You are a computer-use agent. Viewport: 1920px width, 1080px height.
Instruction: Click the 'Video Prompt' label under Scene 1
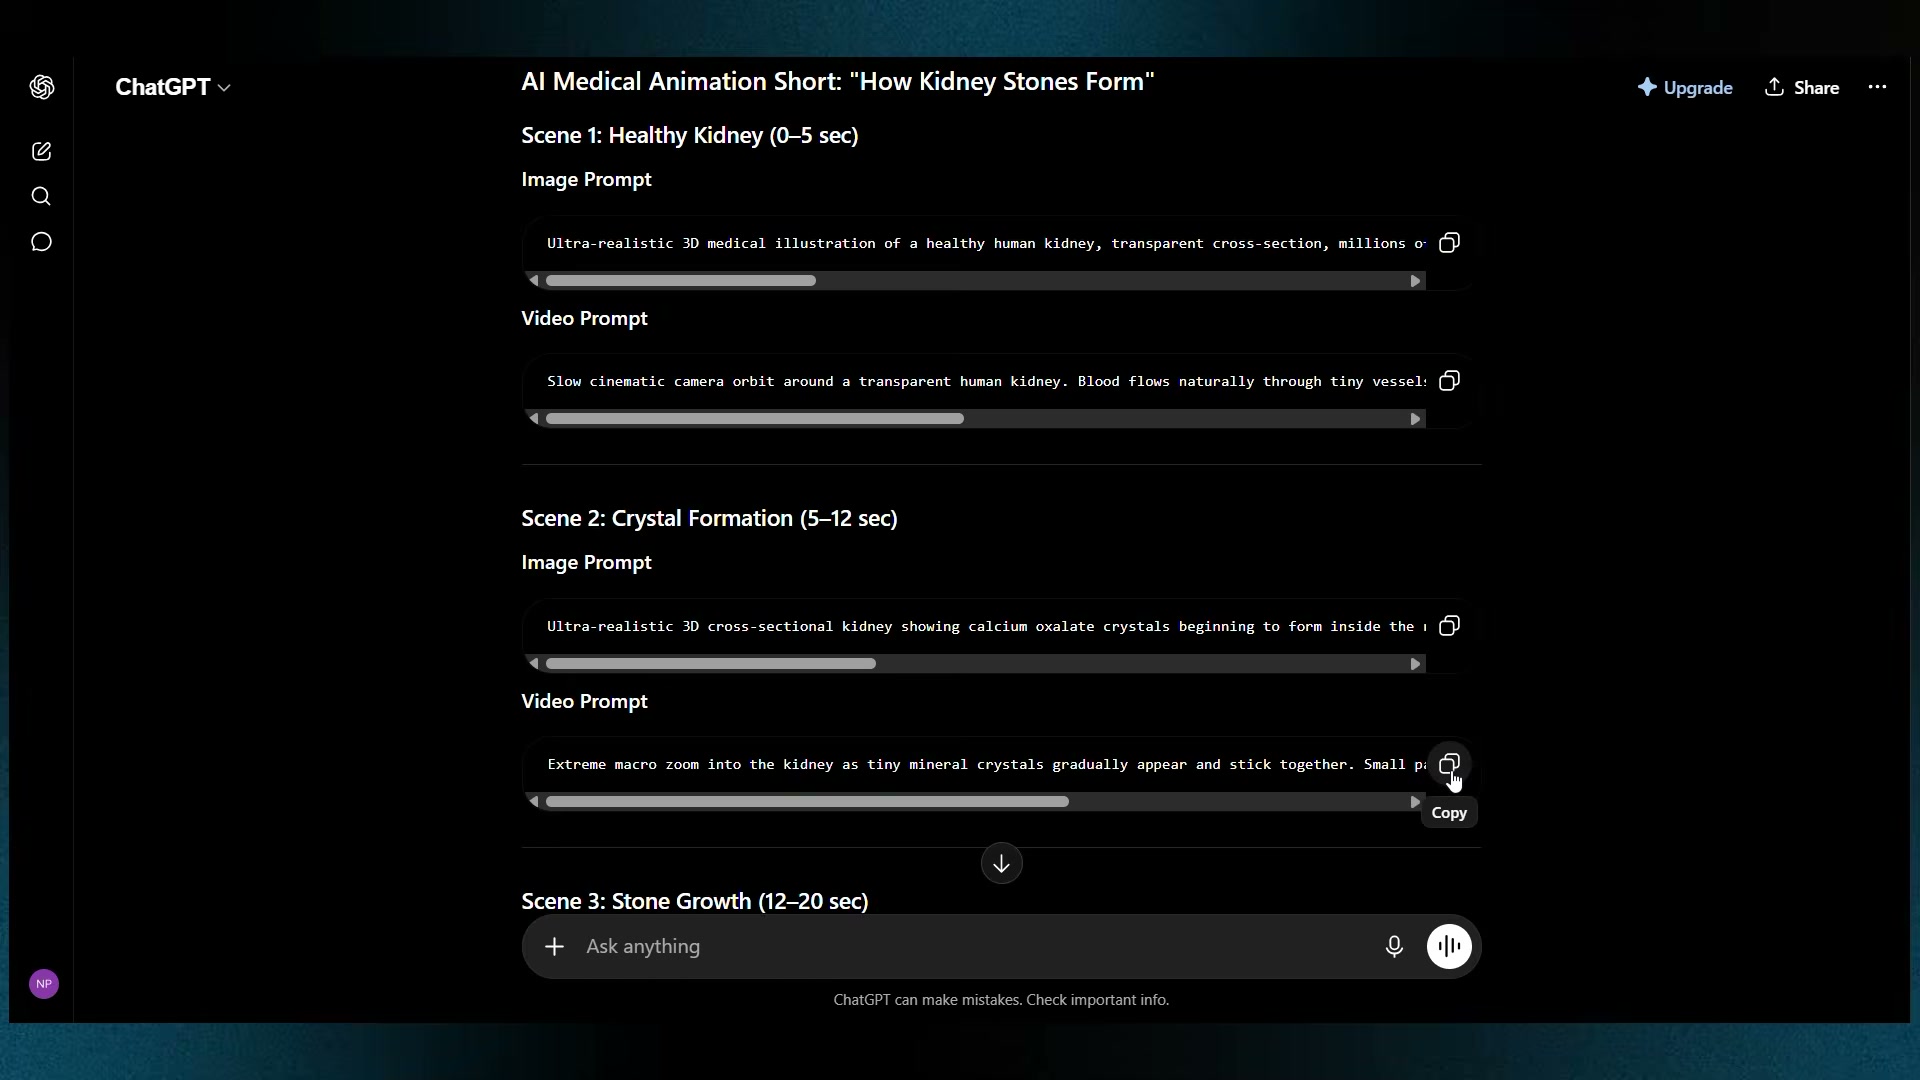584,318
